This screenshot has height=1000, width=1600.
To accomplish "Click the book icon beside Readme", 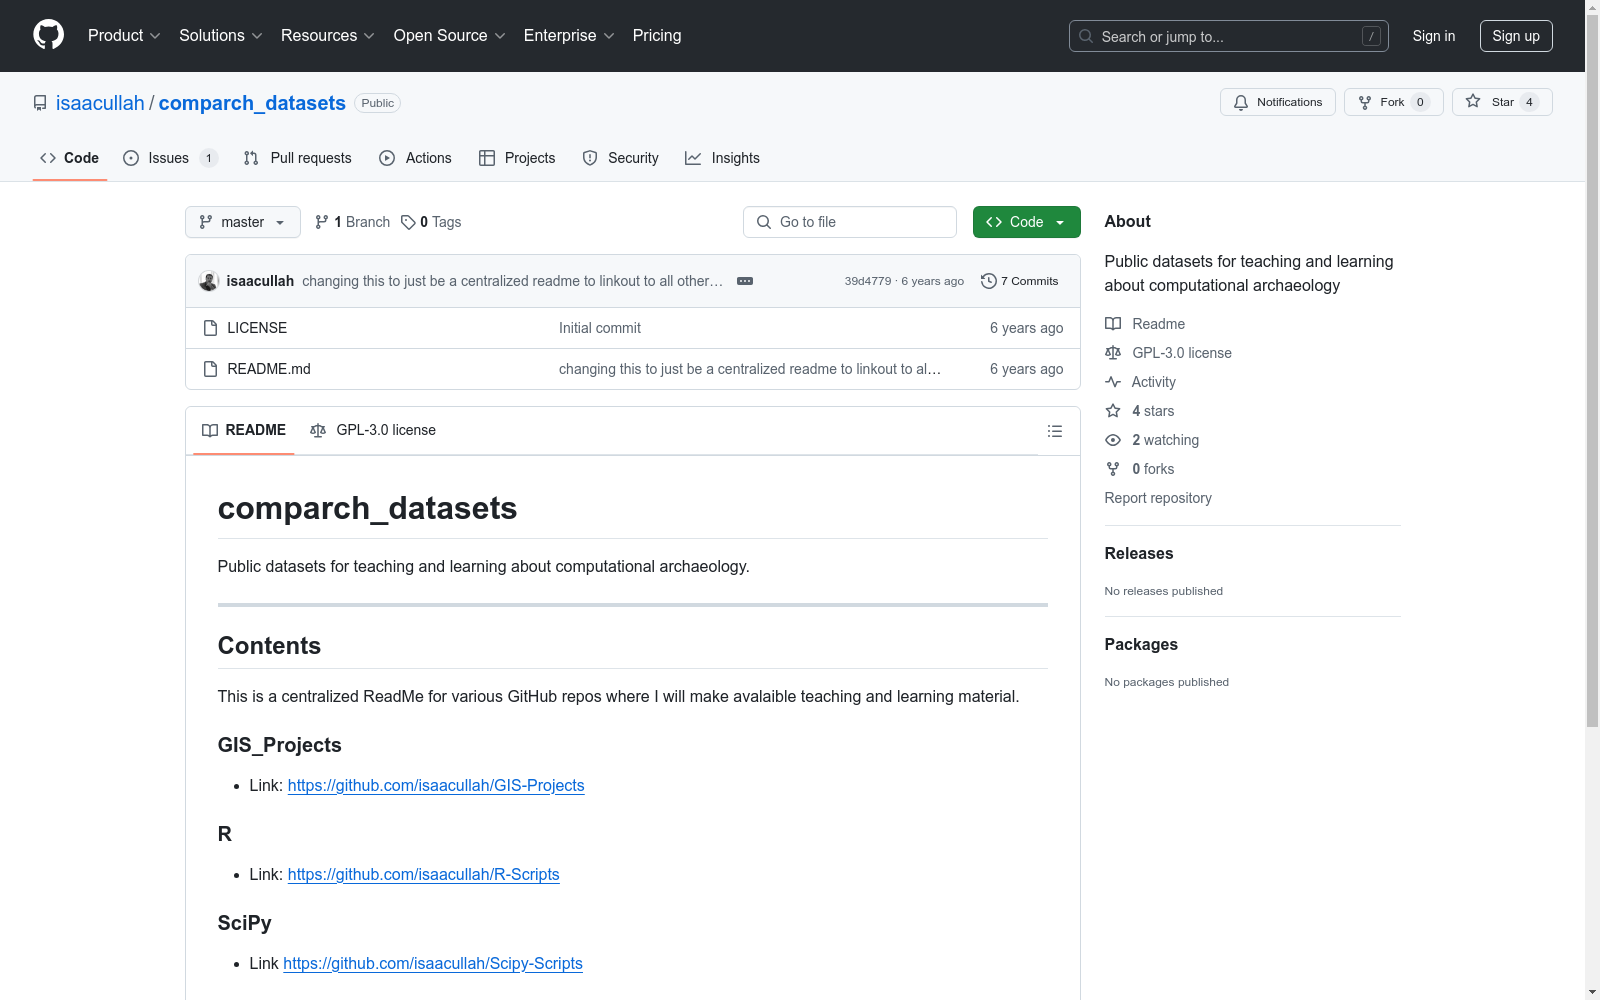I will pos(1113,324).
